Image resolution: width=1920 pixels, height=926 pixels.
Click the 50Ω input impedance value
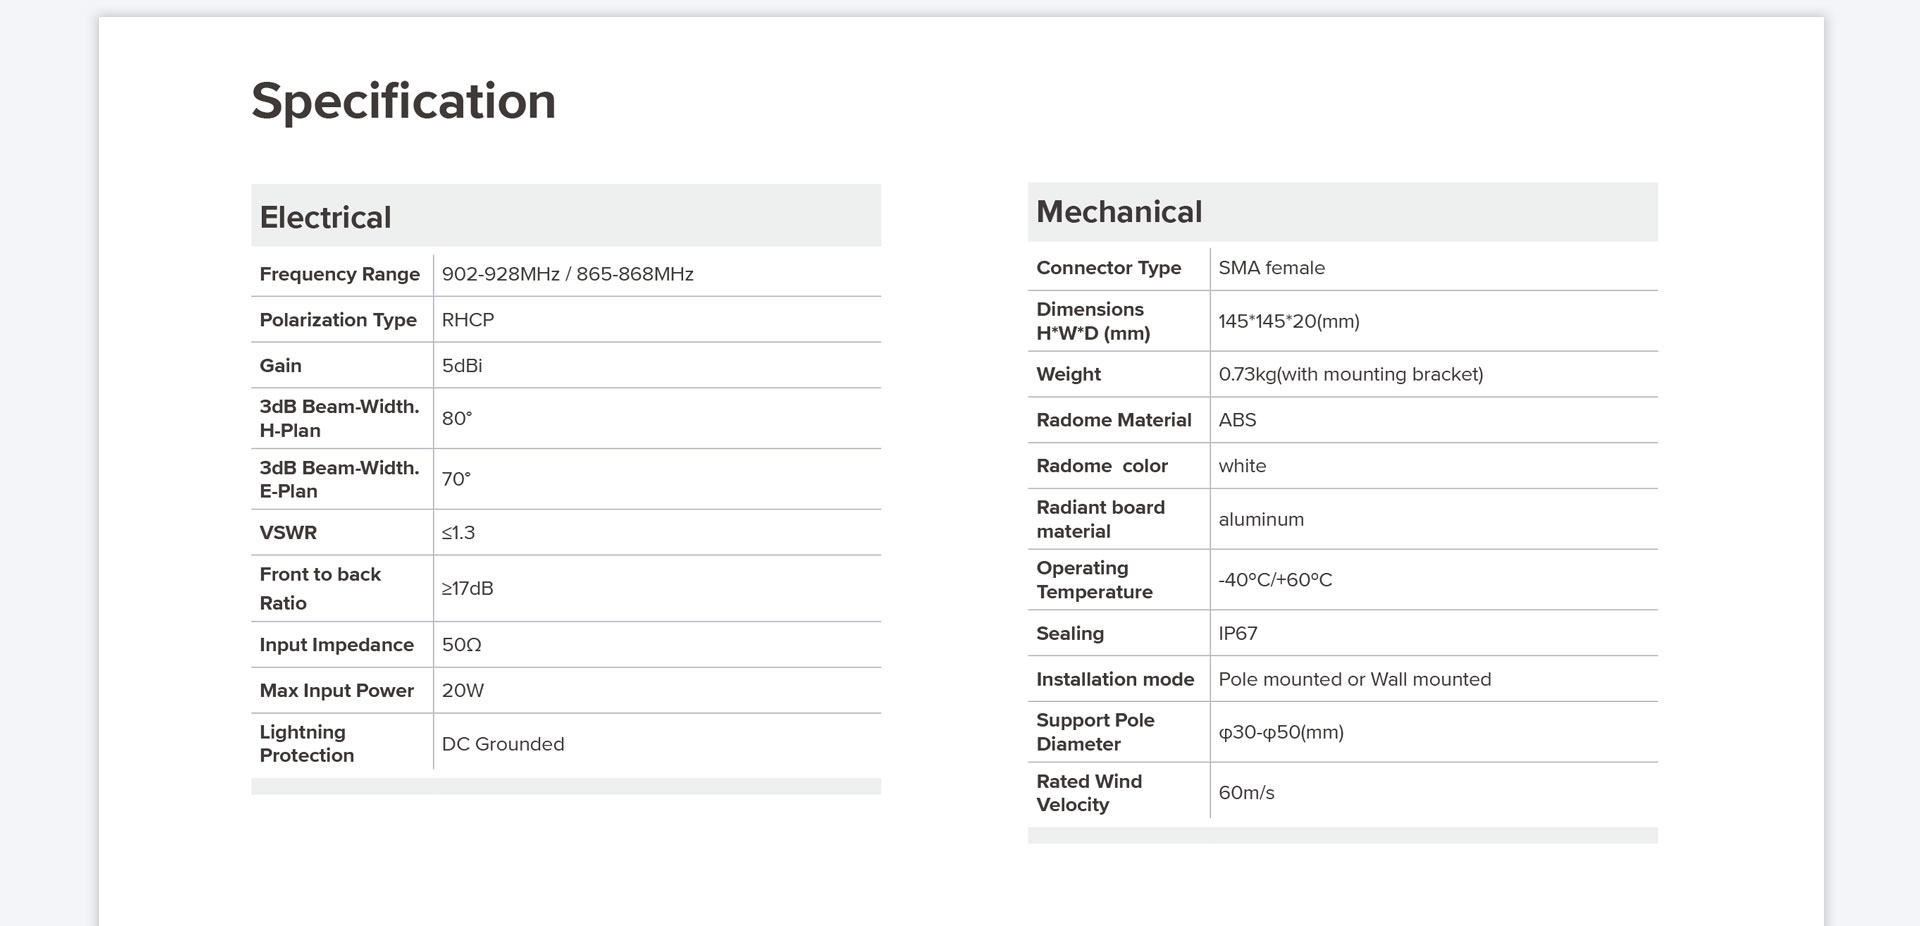(x=462, y=645)
